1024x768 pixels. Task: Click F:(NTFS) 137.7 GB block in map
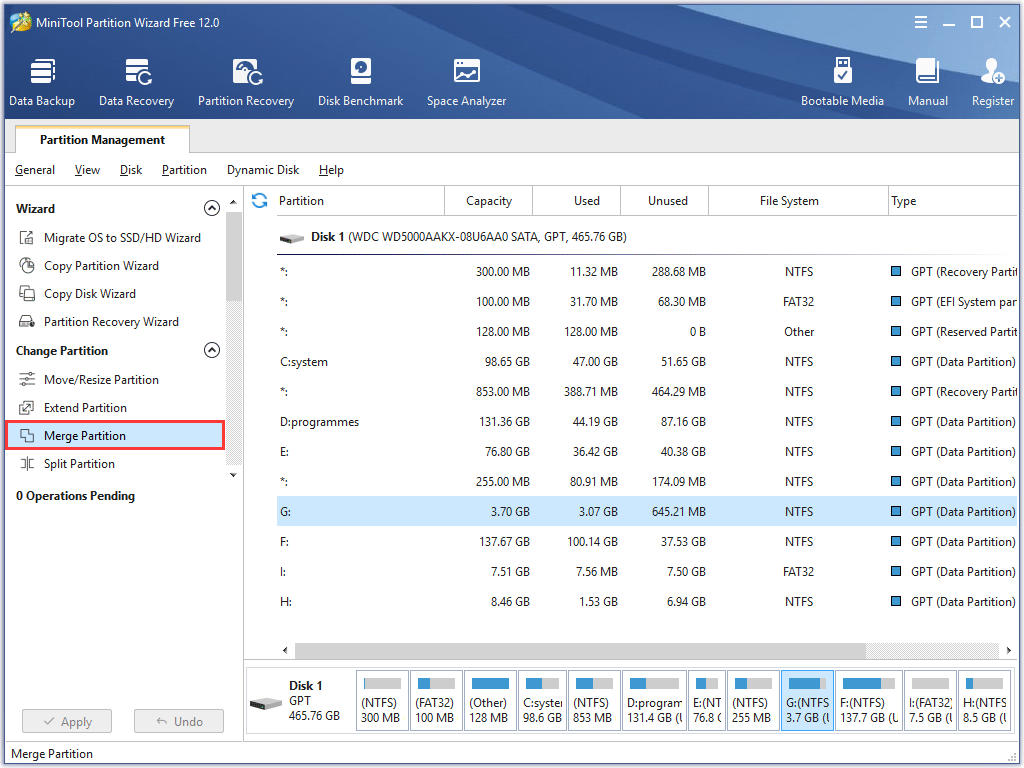869,701
